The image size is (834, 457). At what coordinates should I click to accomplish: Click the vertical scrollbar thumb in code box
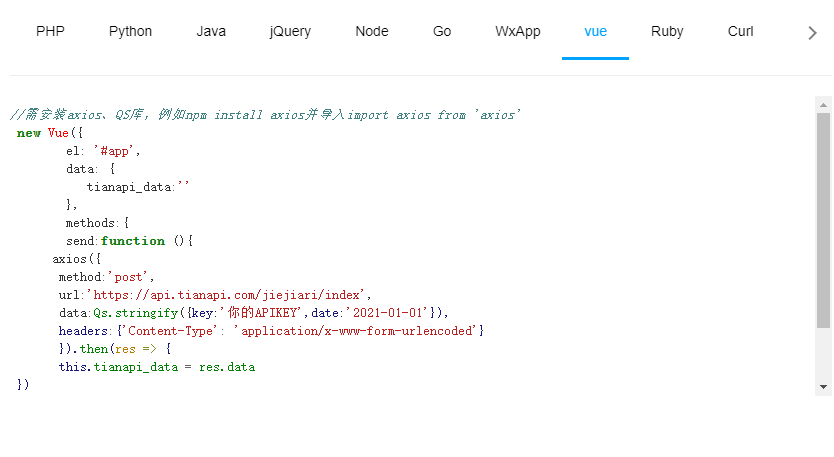tap(823, 220)
